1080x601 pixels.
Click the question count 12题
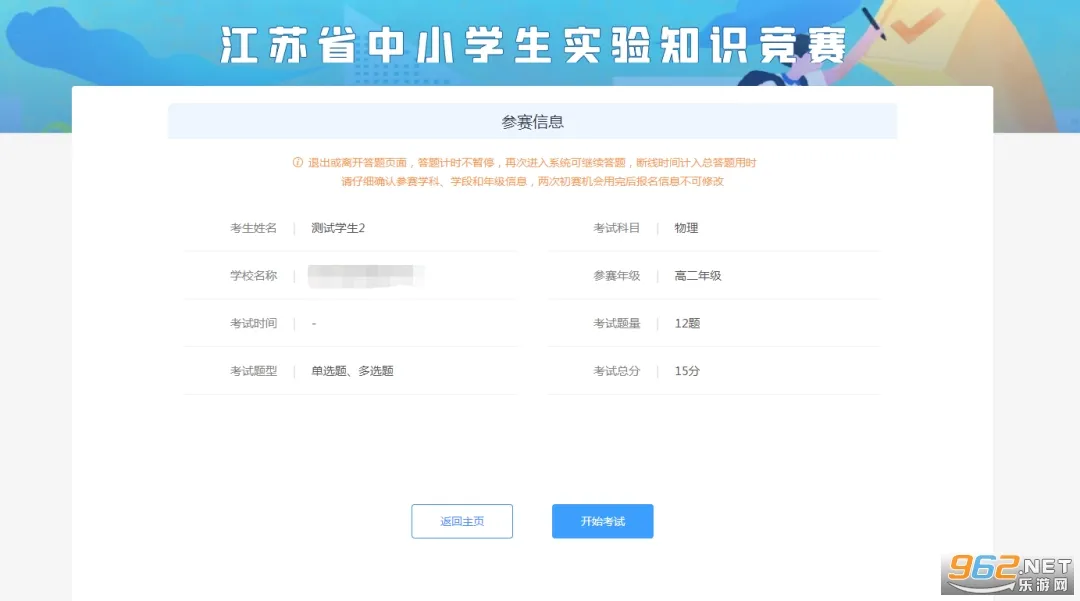[x=687, y=323]
